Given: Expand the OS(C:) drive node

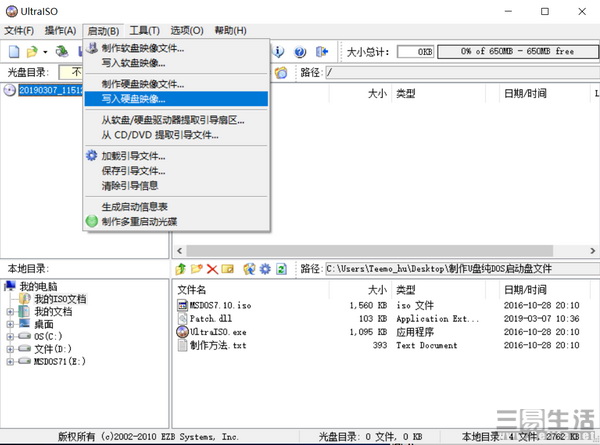Looking at the screenshot, I should click(10, 337).
